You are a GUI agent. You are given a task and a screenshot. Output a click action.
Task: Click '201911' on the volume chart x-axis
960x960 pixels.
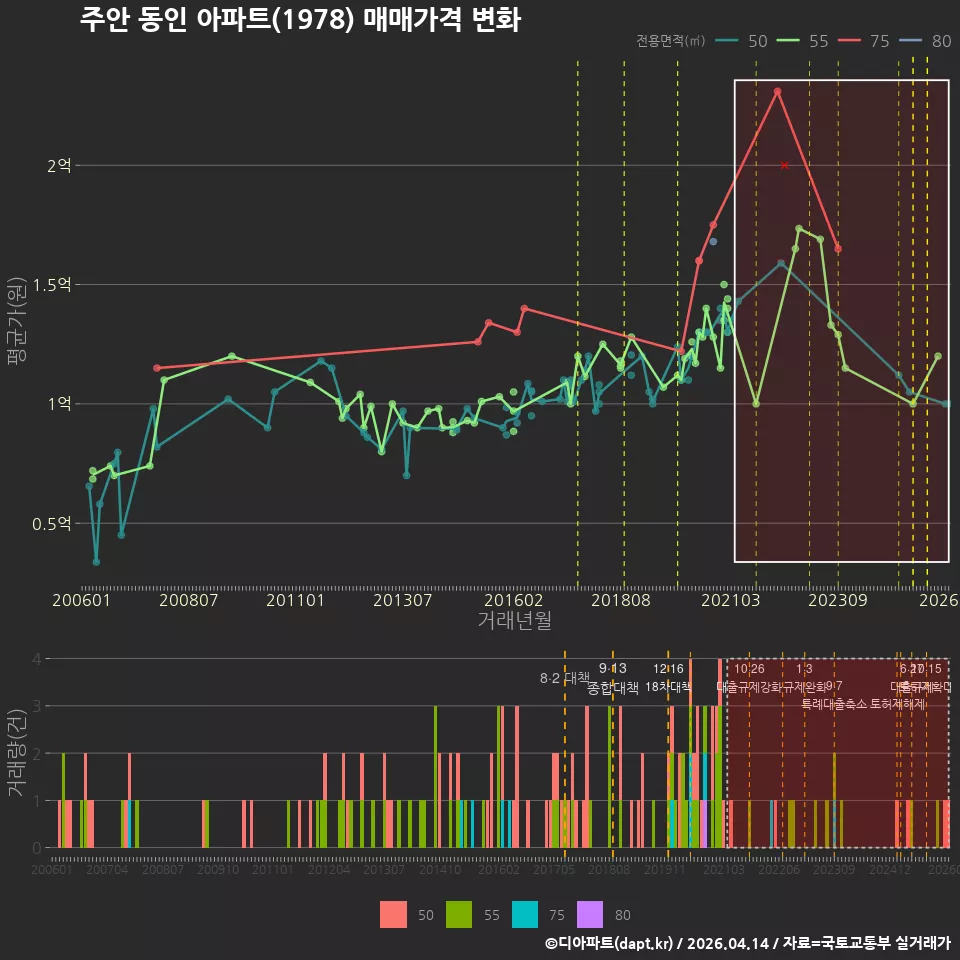click(x=664, y=869)
